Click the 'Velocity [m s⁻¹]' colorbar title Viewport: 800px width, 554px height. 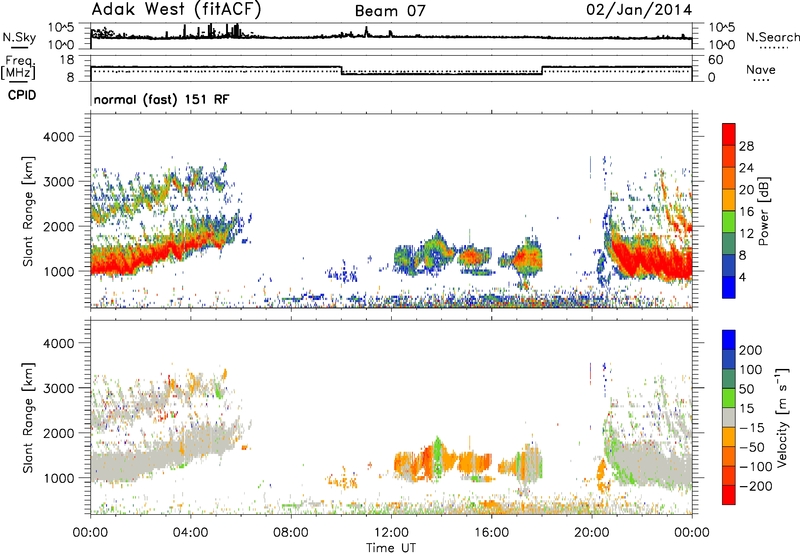[782, 417]
